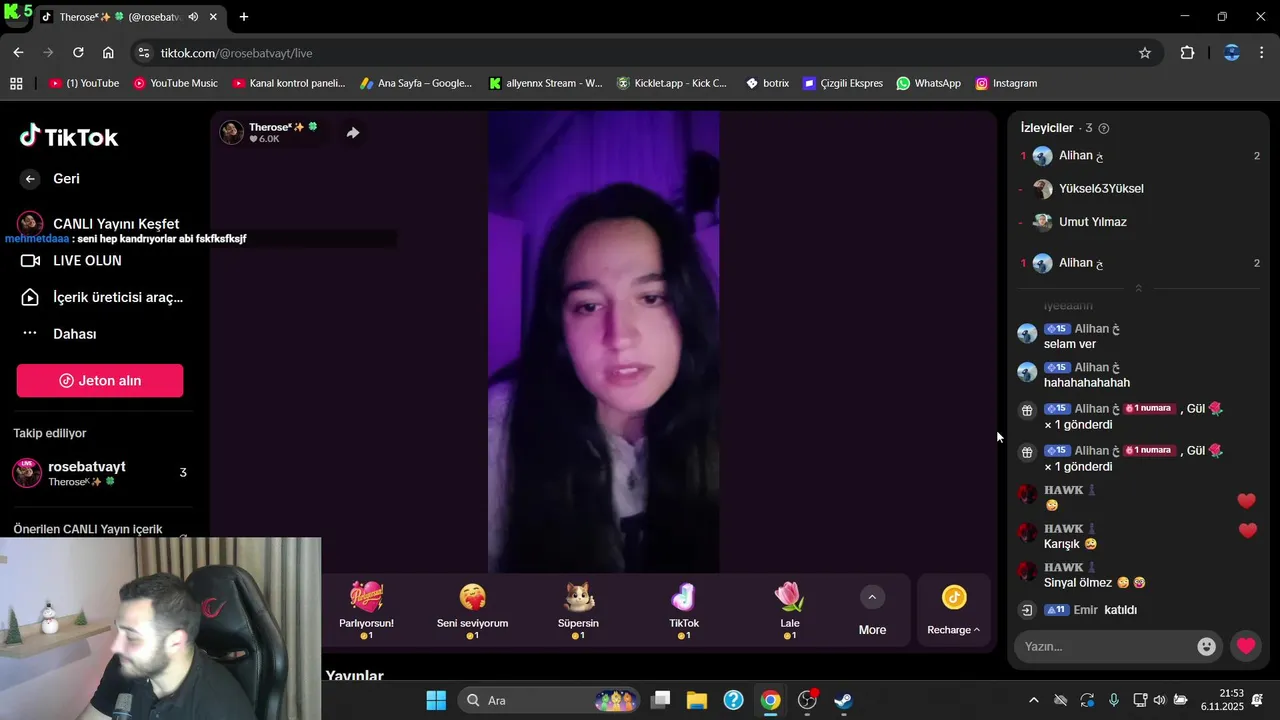1280x720 pixels.
Task: Open Task View on the taskbar
Action: pos(660,700)
